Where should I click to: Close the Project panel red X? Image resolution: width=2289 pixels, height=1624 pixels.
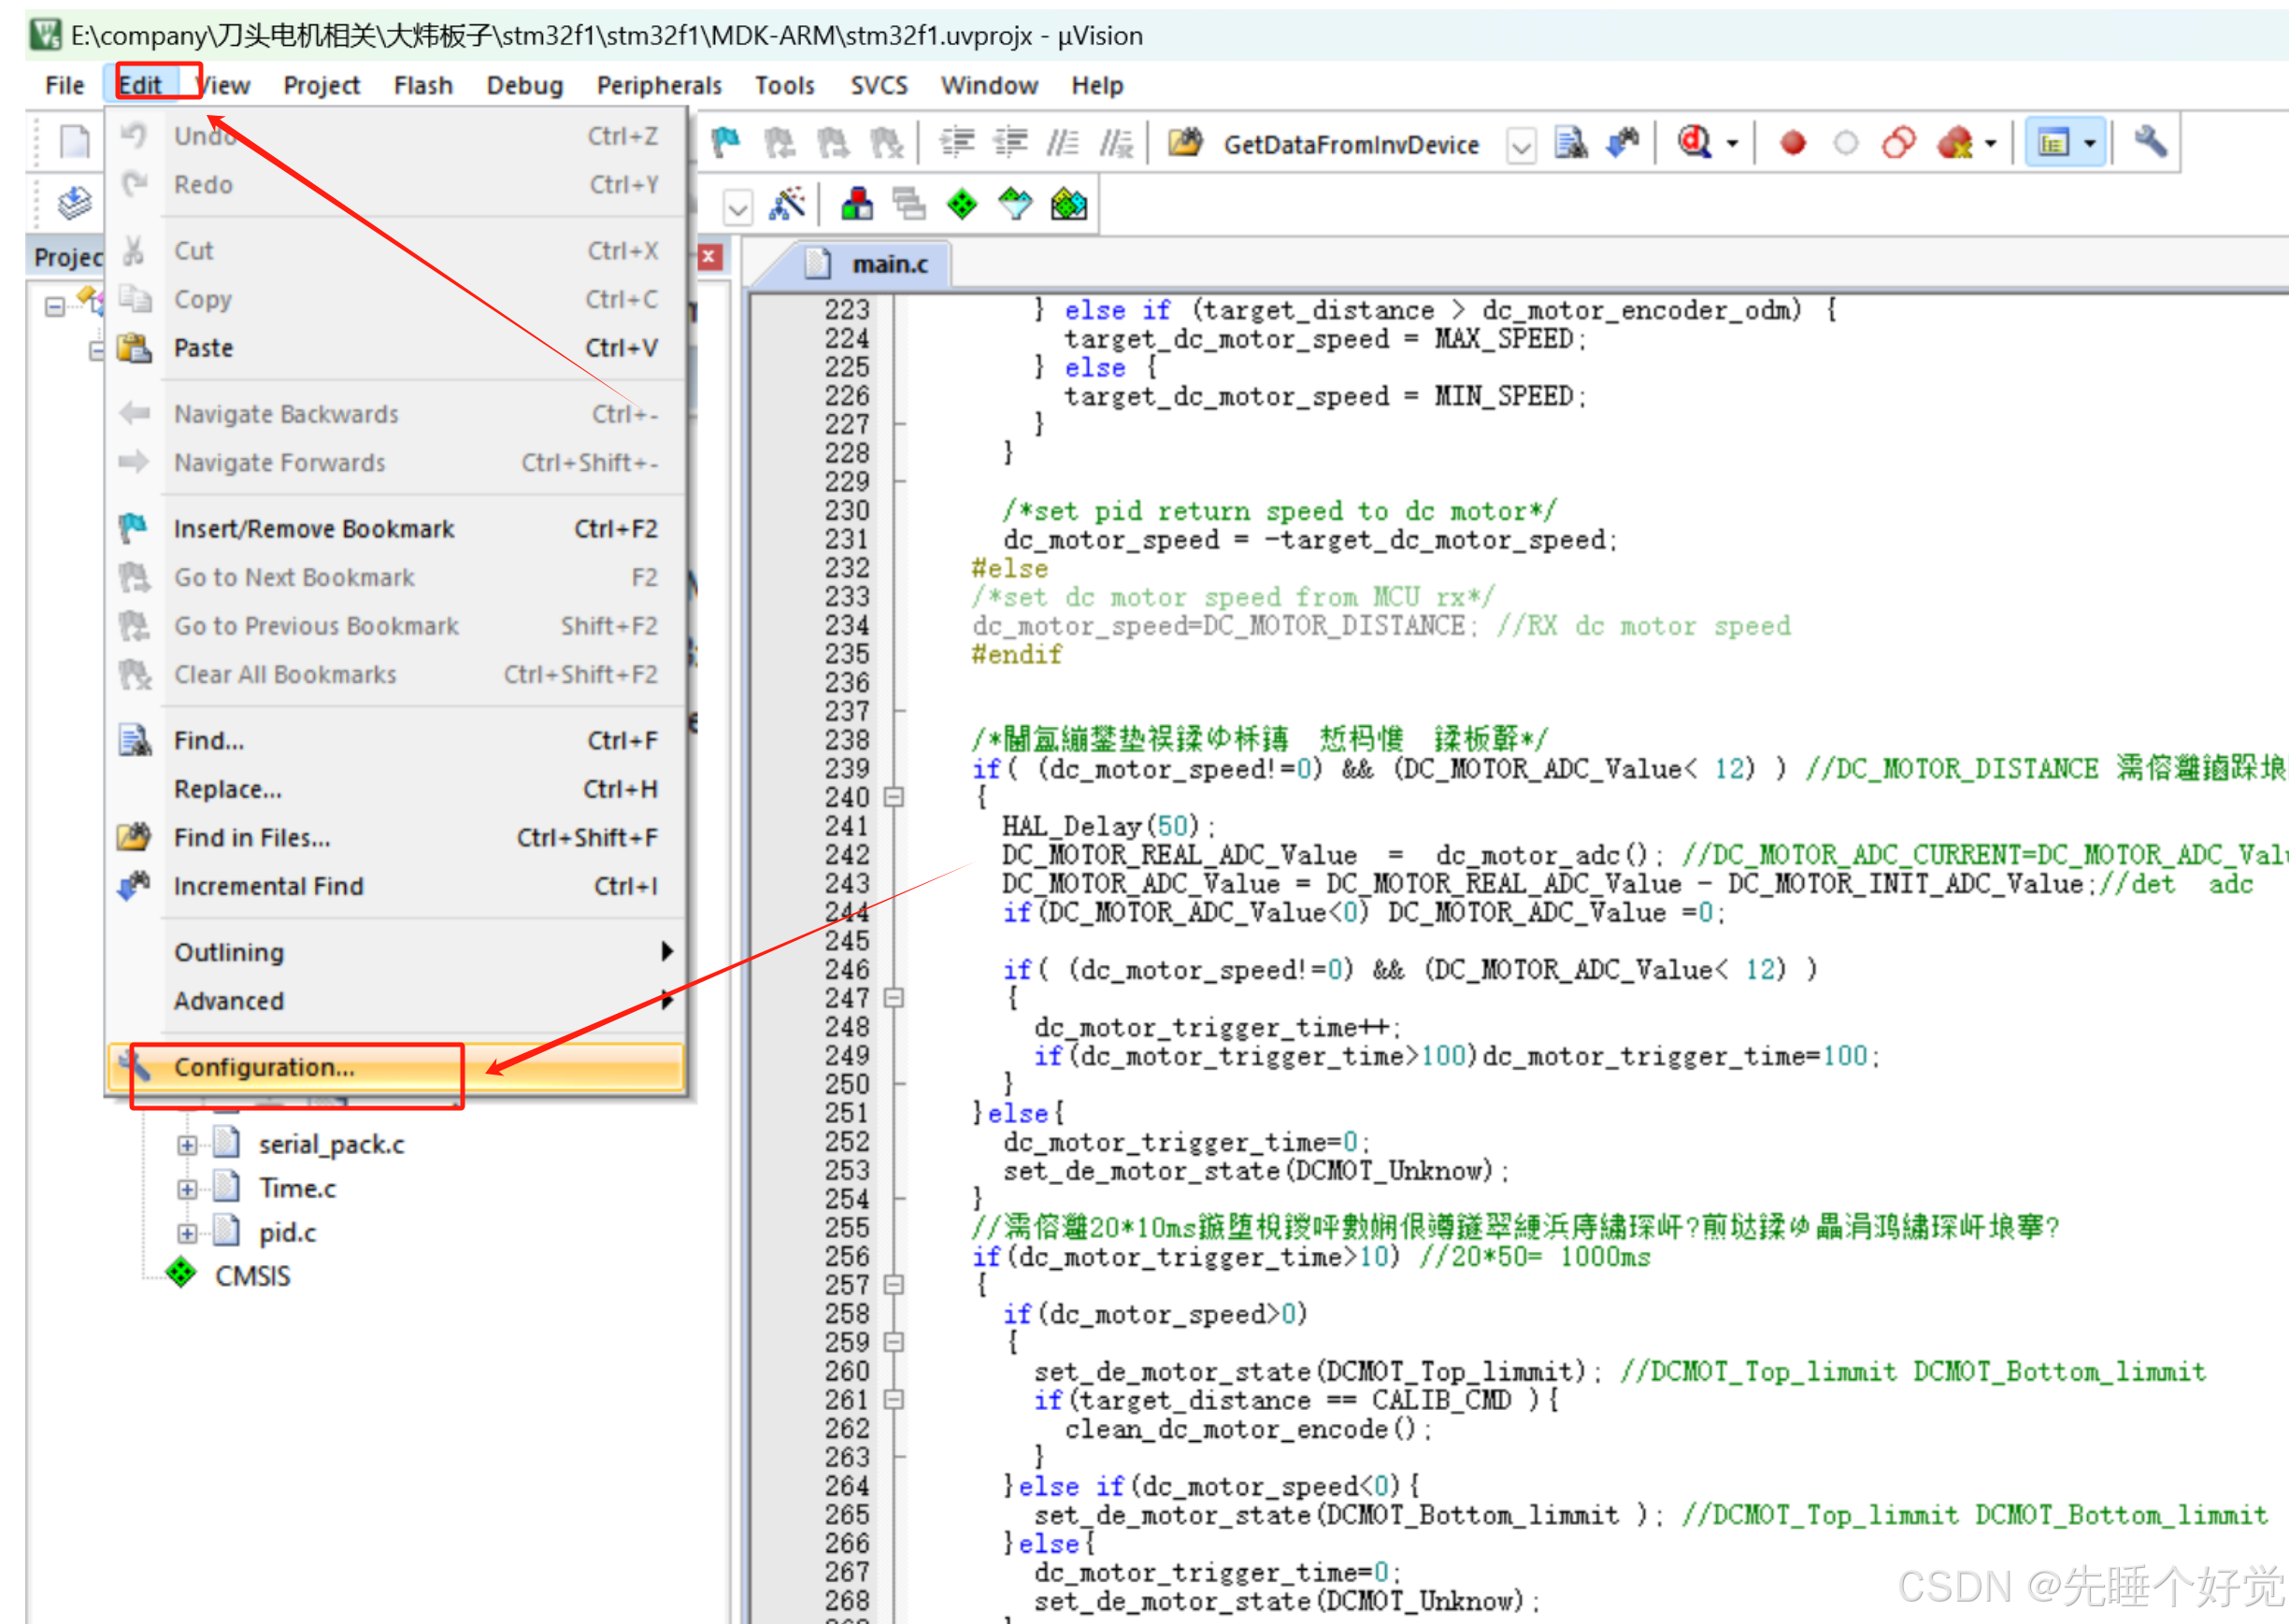(709, 257)
